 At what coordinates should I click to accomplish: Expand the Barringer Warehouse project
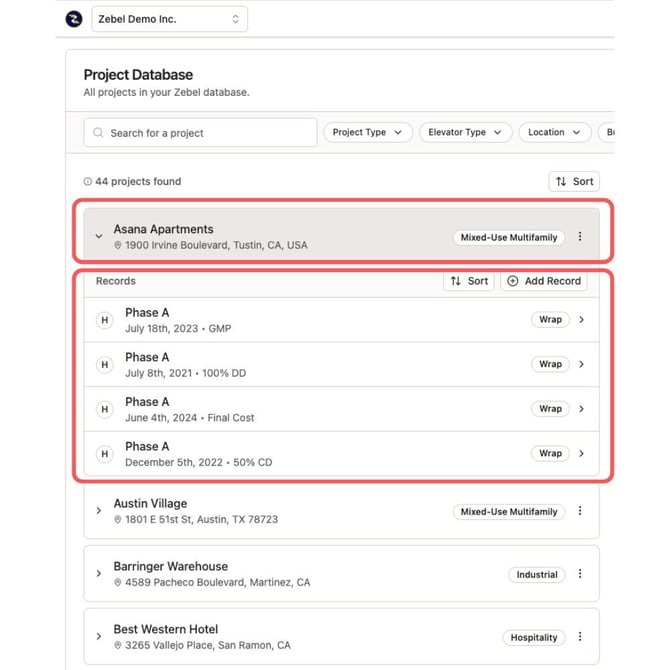coord(99,574)
